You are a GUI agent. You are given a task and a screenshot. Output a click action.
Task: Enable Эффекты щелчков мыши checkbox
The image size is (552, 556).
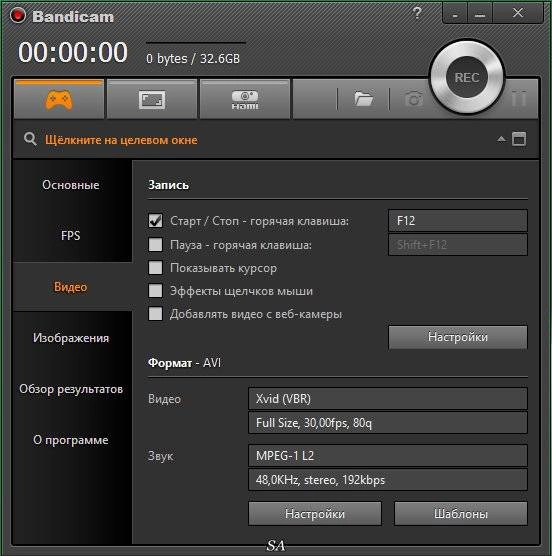coord(155,290)
